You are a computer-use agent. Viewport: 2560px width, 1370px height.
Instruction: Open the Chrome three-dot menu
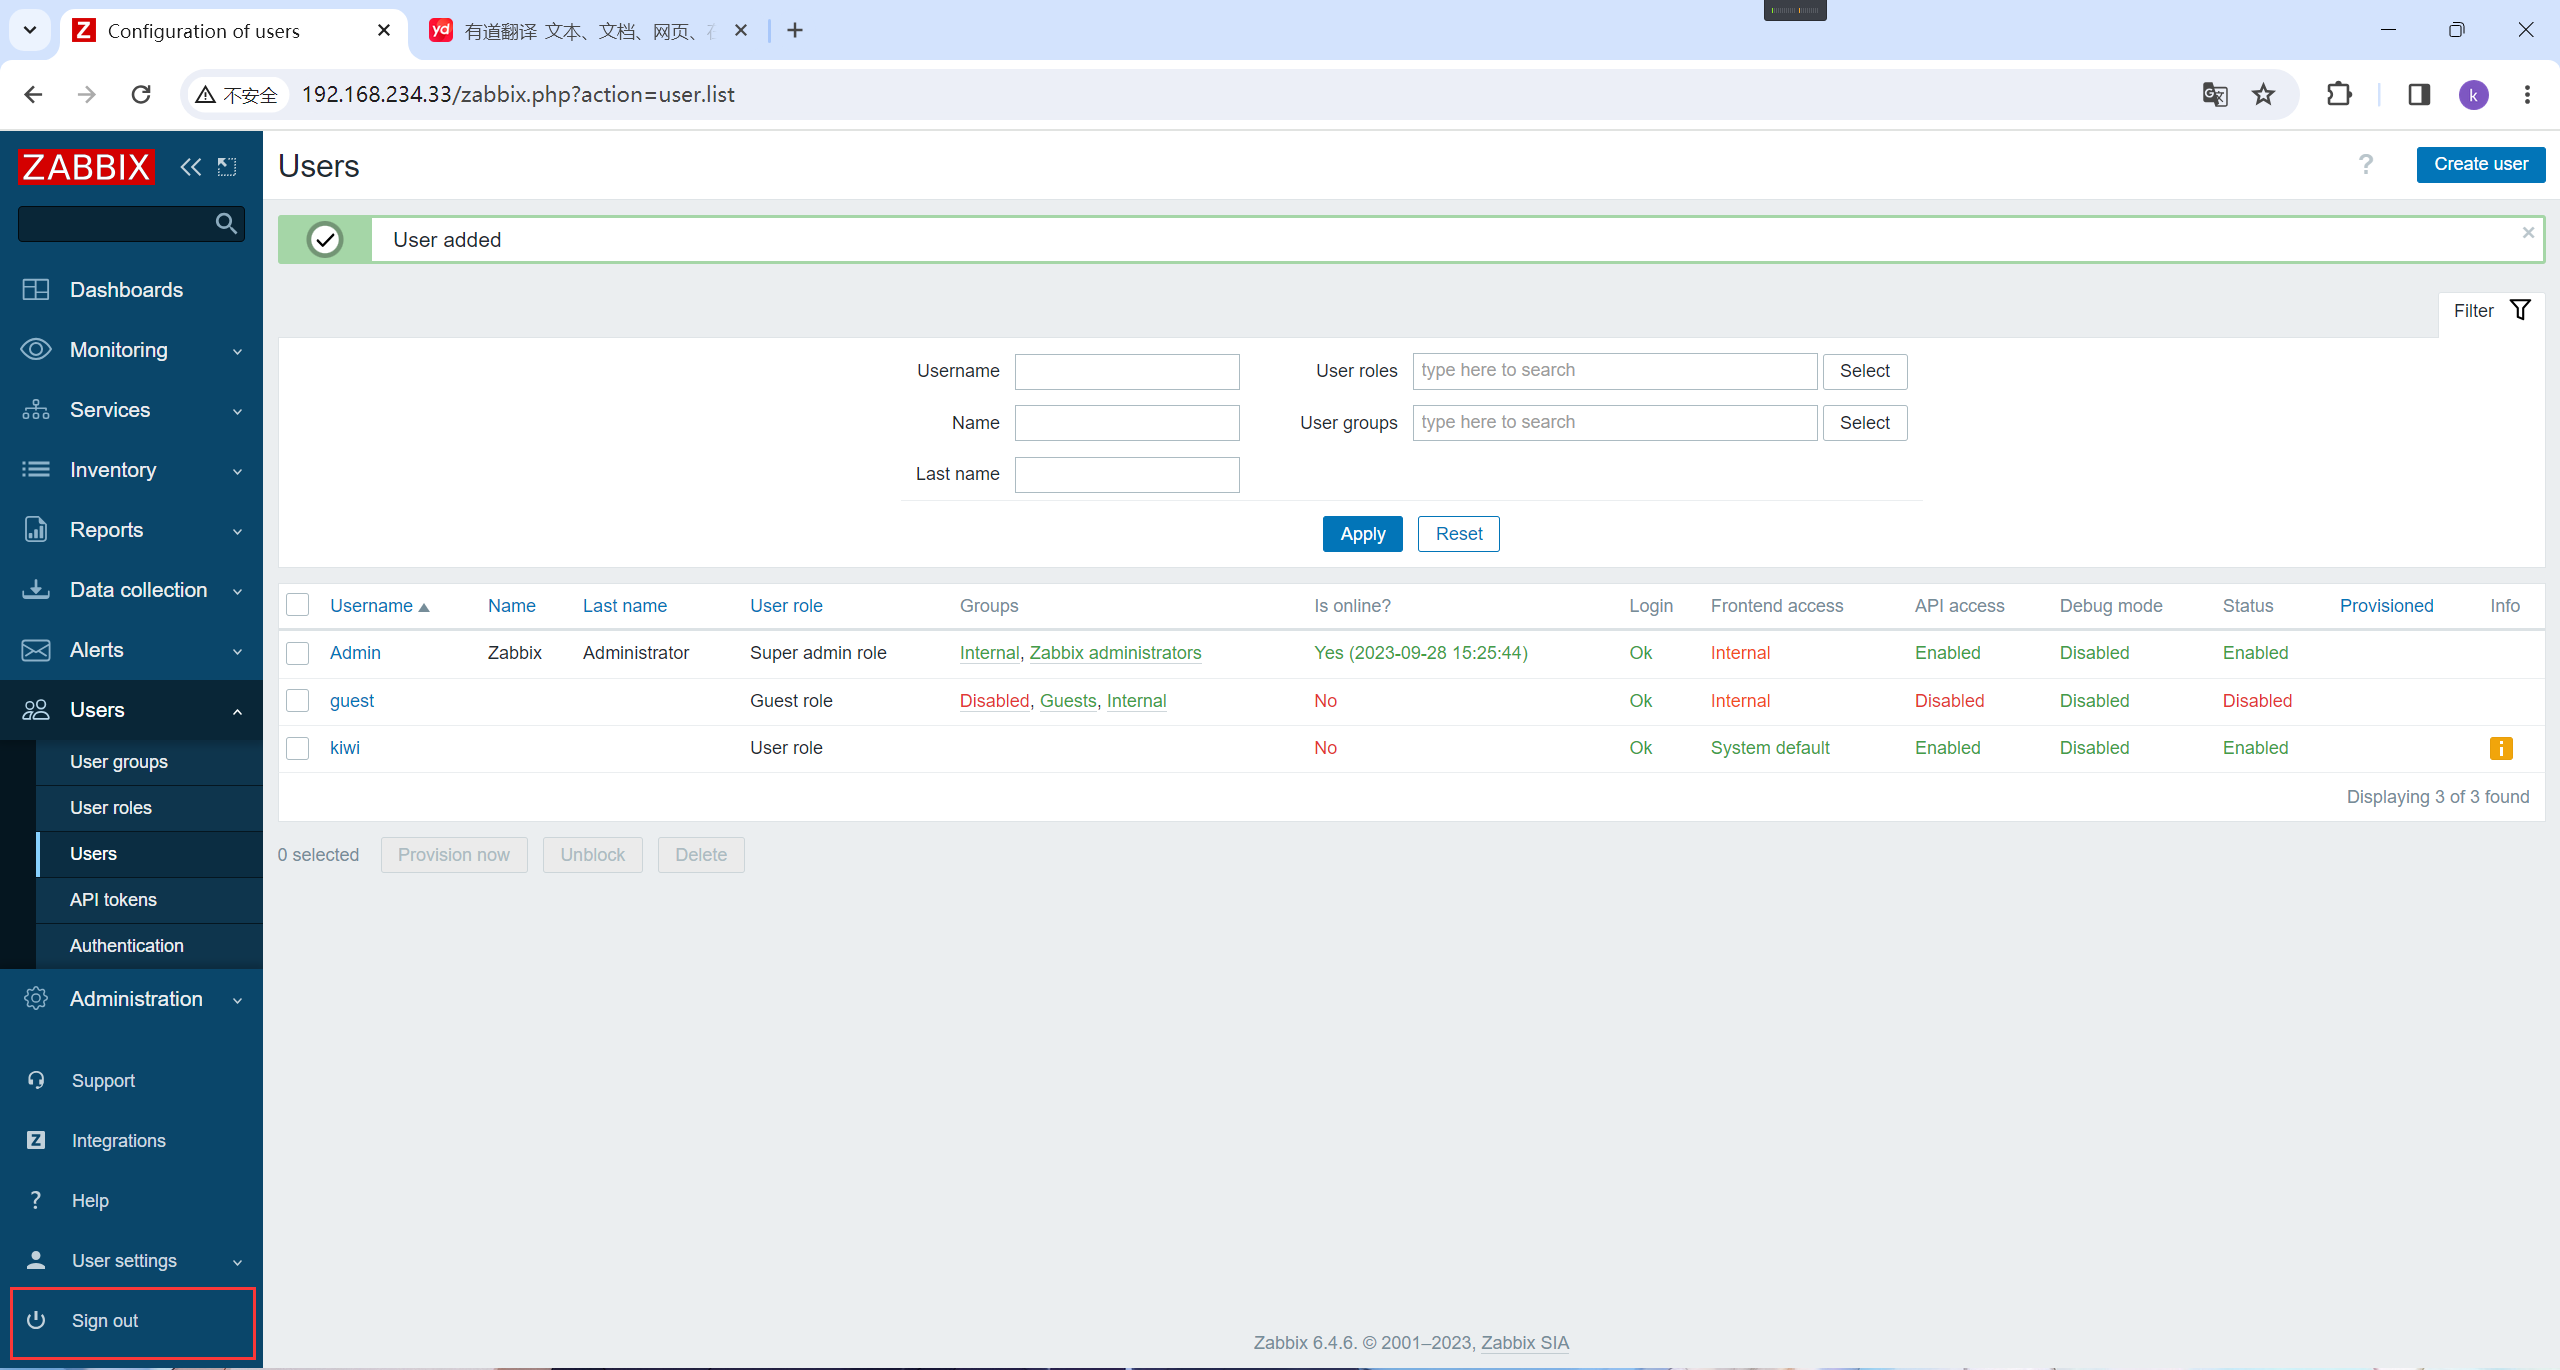coord(2527,94)
